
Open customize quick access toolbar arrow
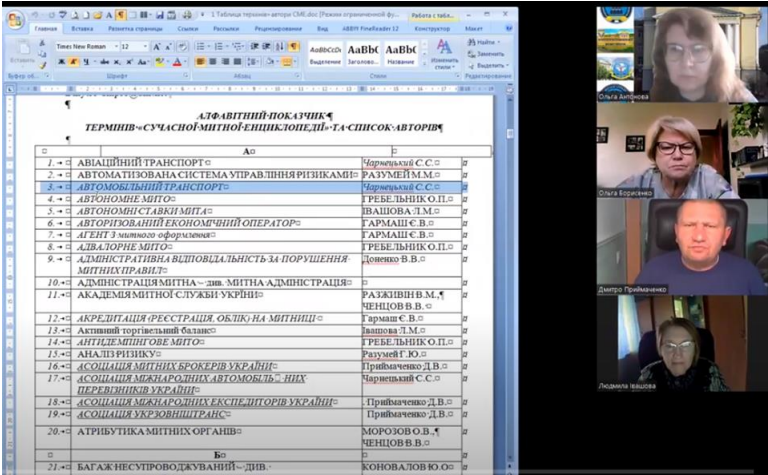pos(202,15)
